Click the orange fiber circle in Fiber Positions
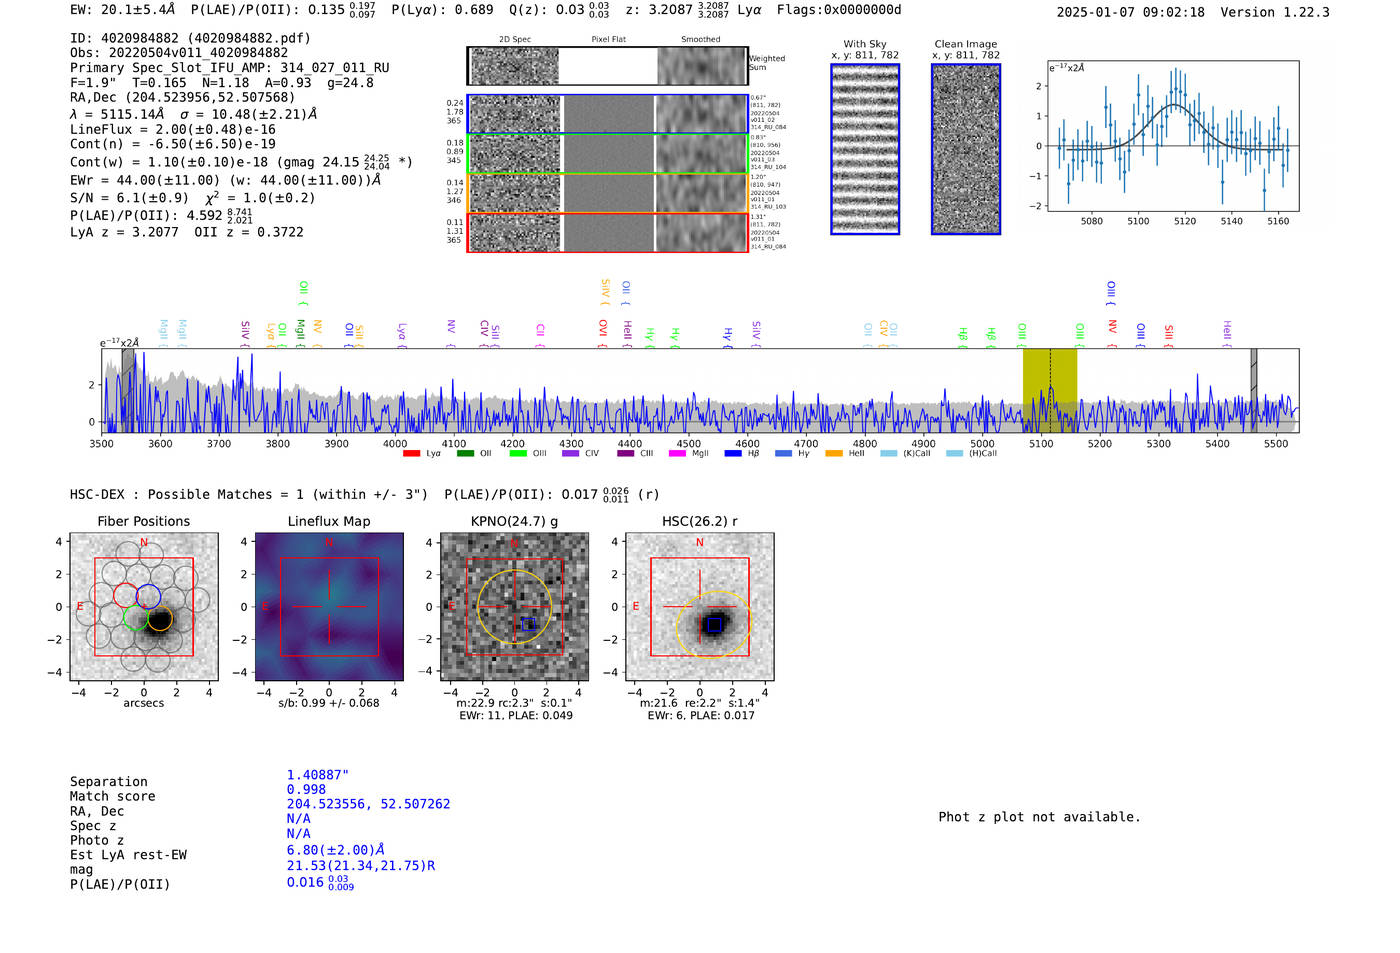 (x=160, y=619)
